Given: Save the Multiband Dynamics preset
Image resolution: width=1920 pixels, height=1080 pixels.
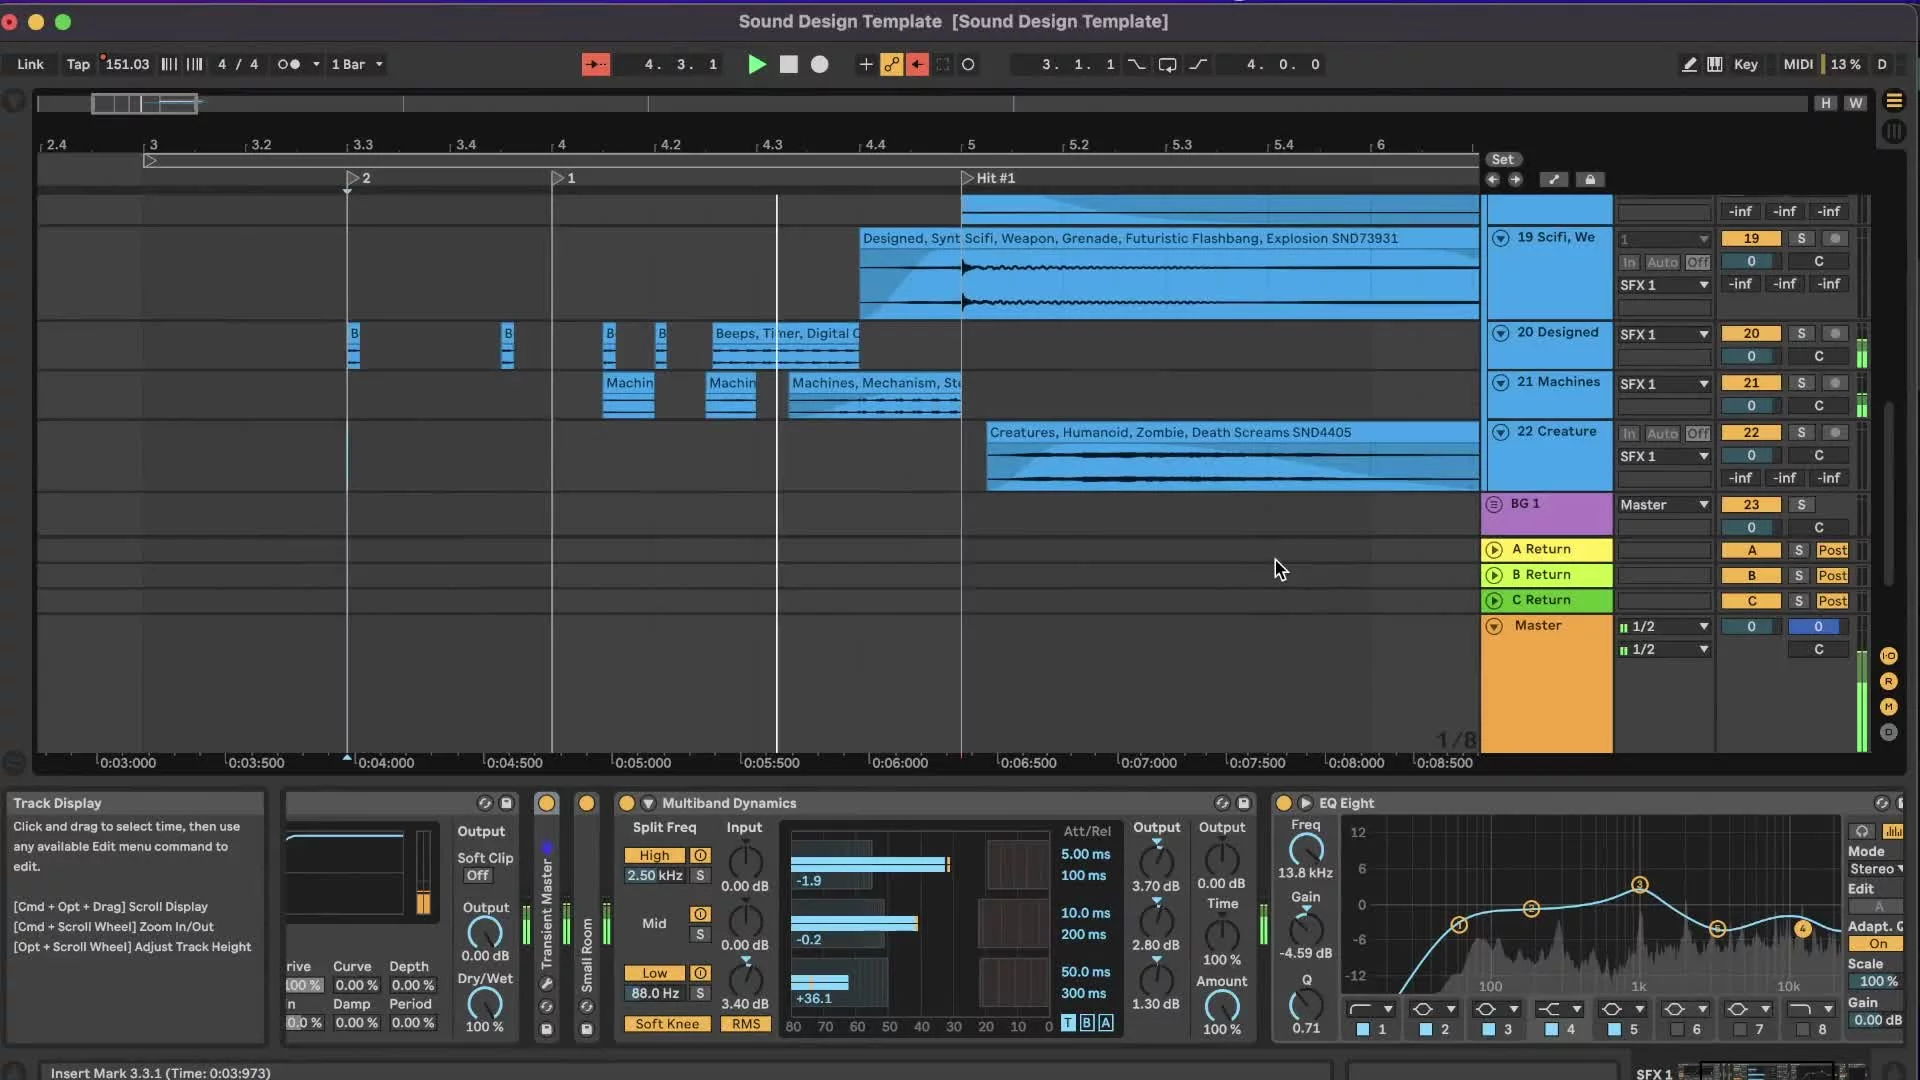Looking at the screenshot, I should pos(1244,803).
